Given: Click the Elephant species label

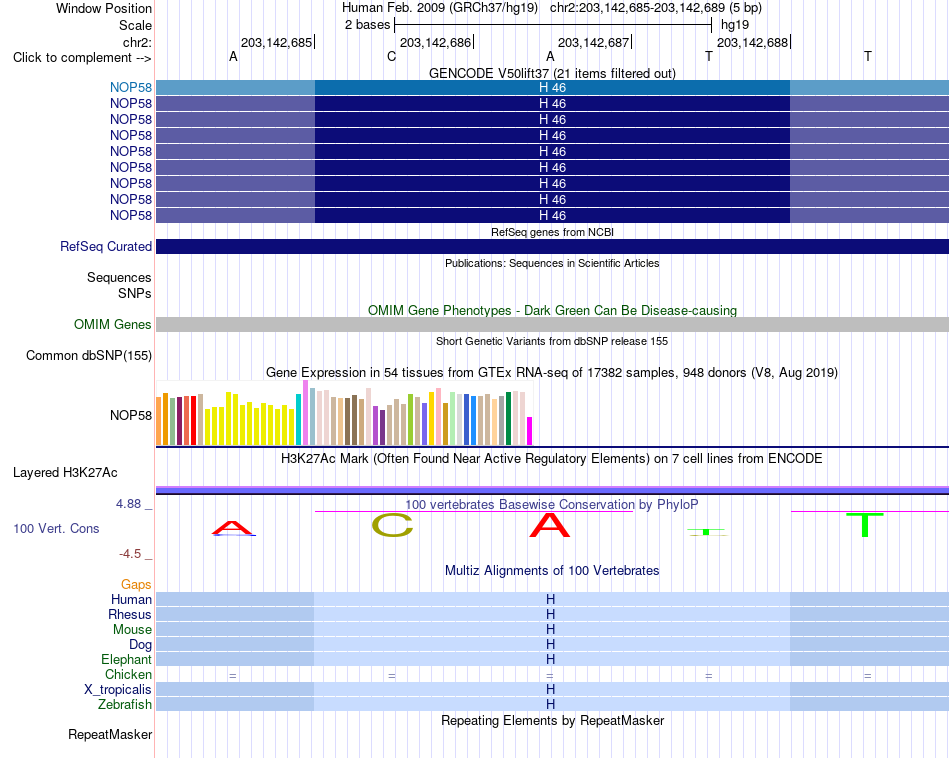Looking at the screenshot, I should tap(126, 659).
